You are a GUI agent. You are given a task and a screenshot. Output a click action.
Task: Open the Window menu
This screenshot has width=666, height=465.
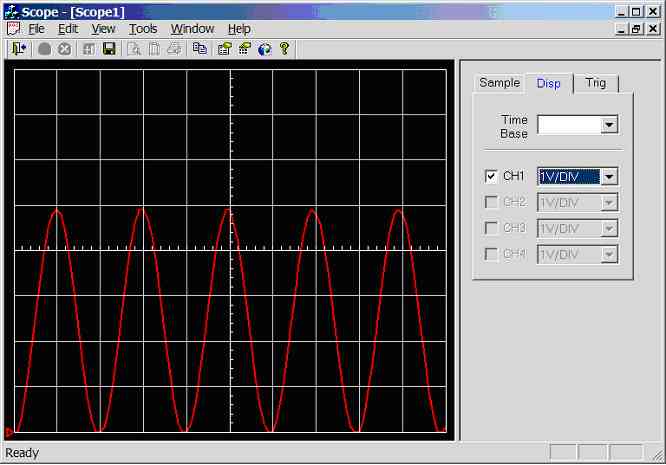click(x=192, y=29)
